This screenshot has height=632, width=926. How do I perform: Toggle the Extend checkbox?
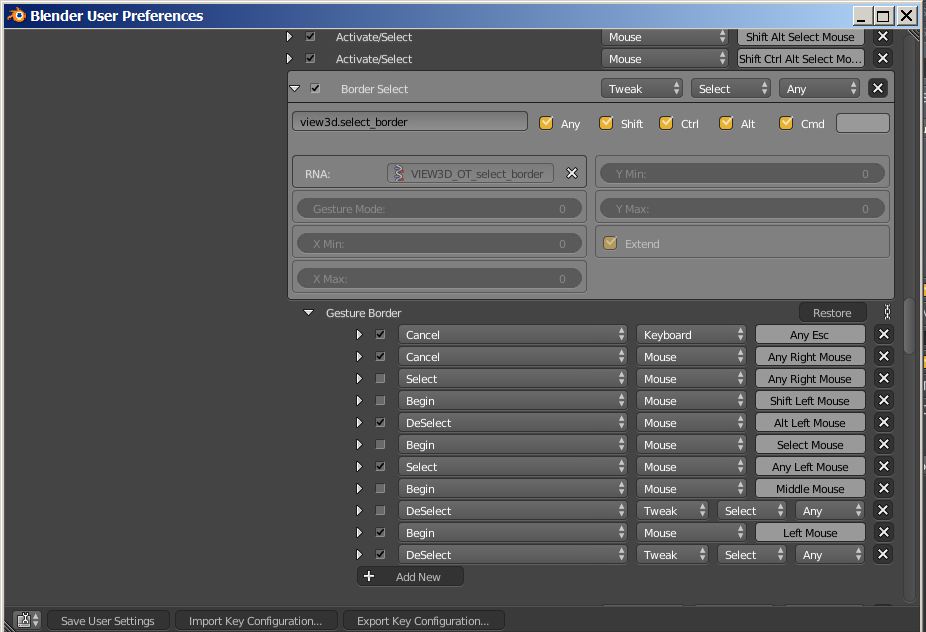click(x=611, y=243)
